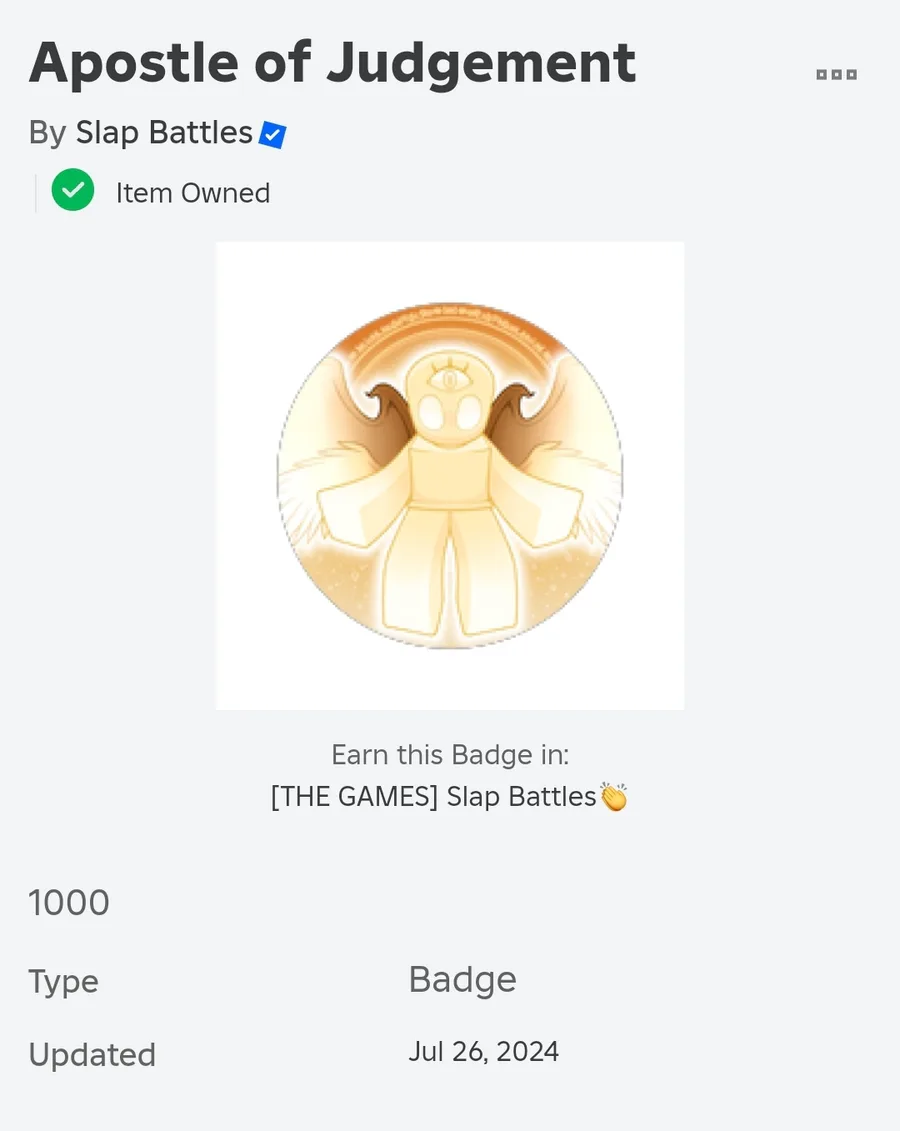
Task: Click the Earn this Badge in text
Action: pyautogui.click(x=450, y=754)
